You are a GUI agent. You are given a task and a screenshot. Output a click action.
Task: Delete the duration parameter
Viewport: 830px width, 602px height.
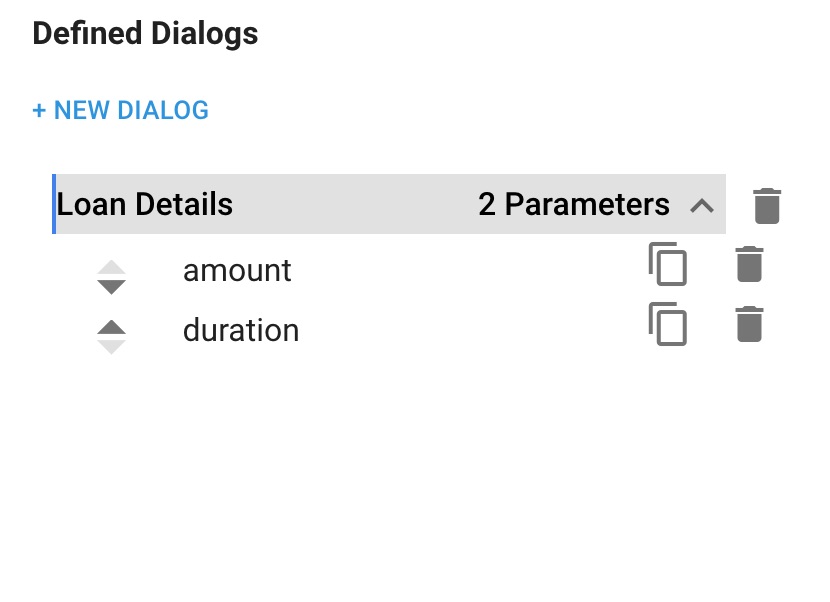[x=749, y=324]
